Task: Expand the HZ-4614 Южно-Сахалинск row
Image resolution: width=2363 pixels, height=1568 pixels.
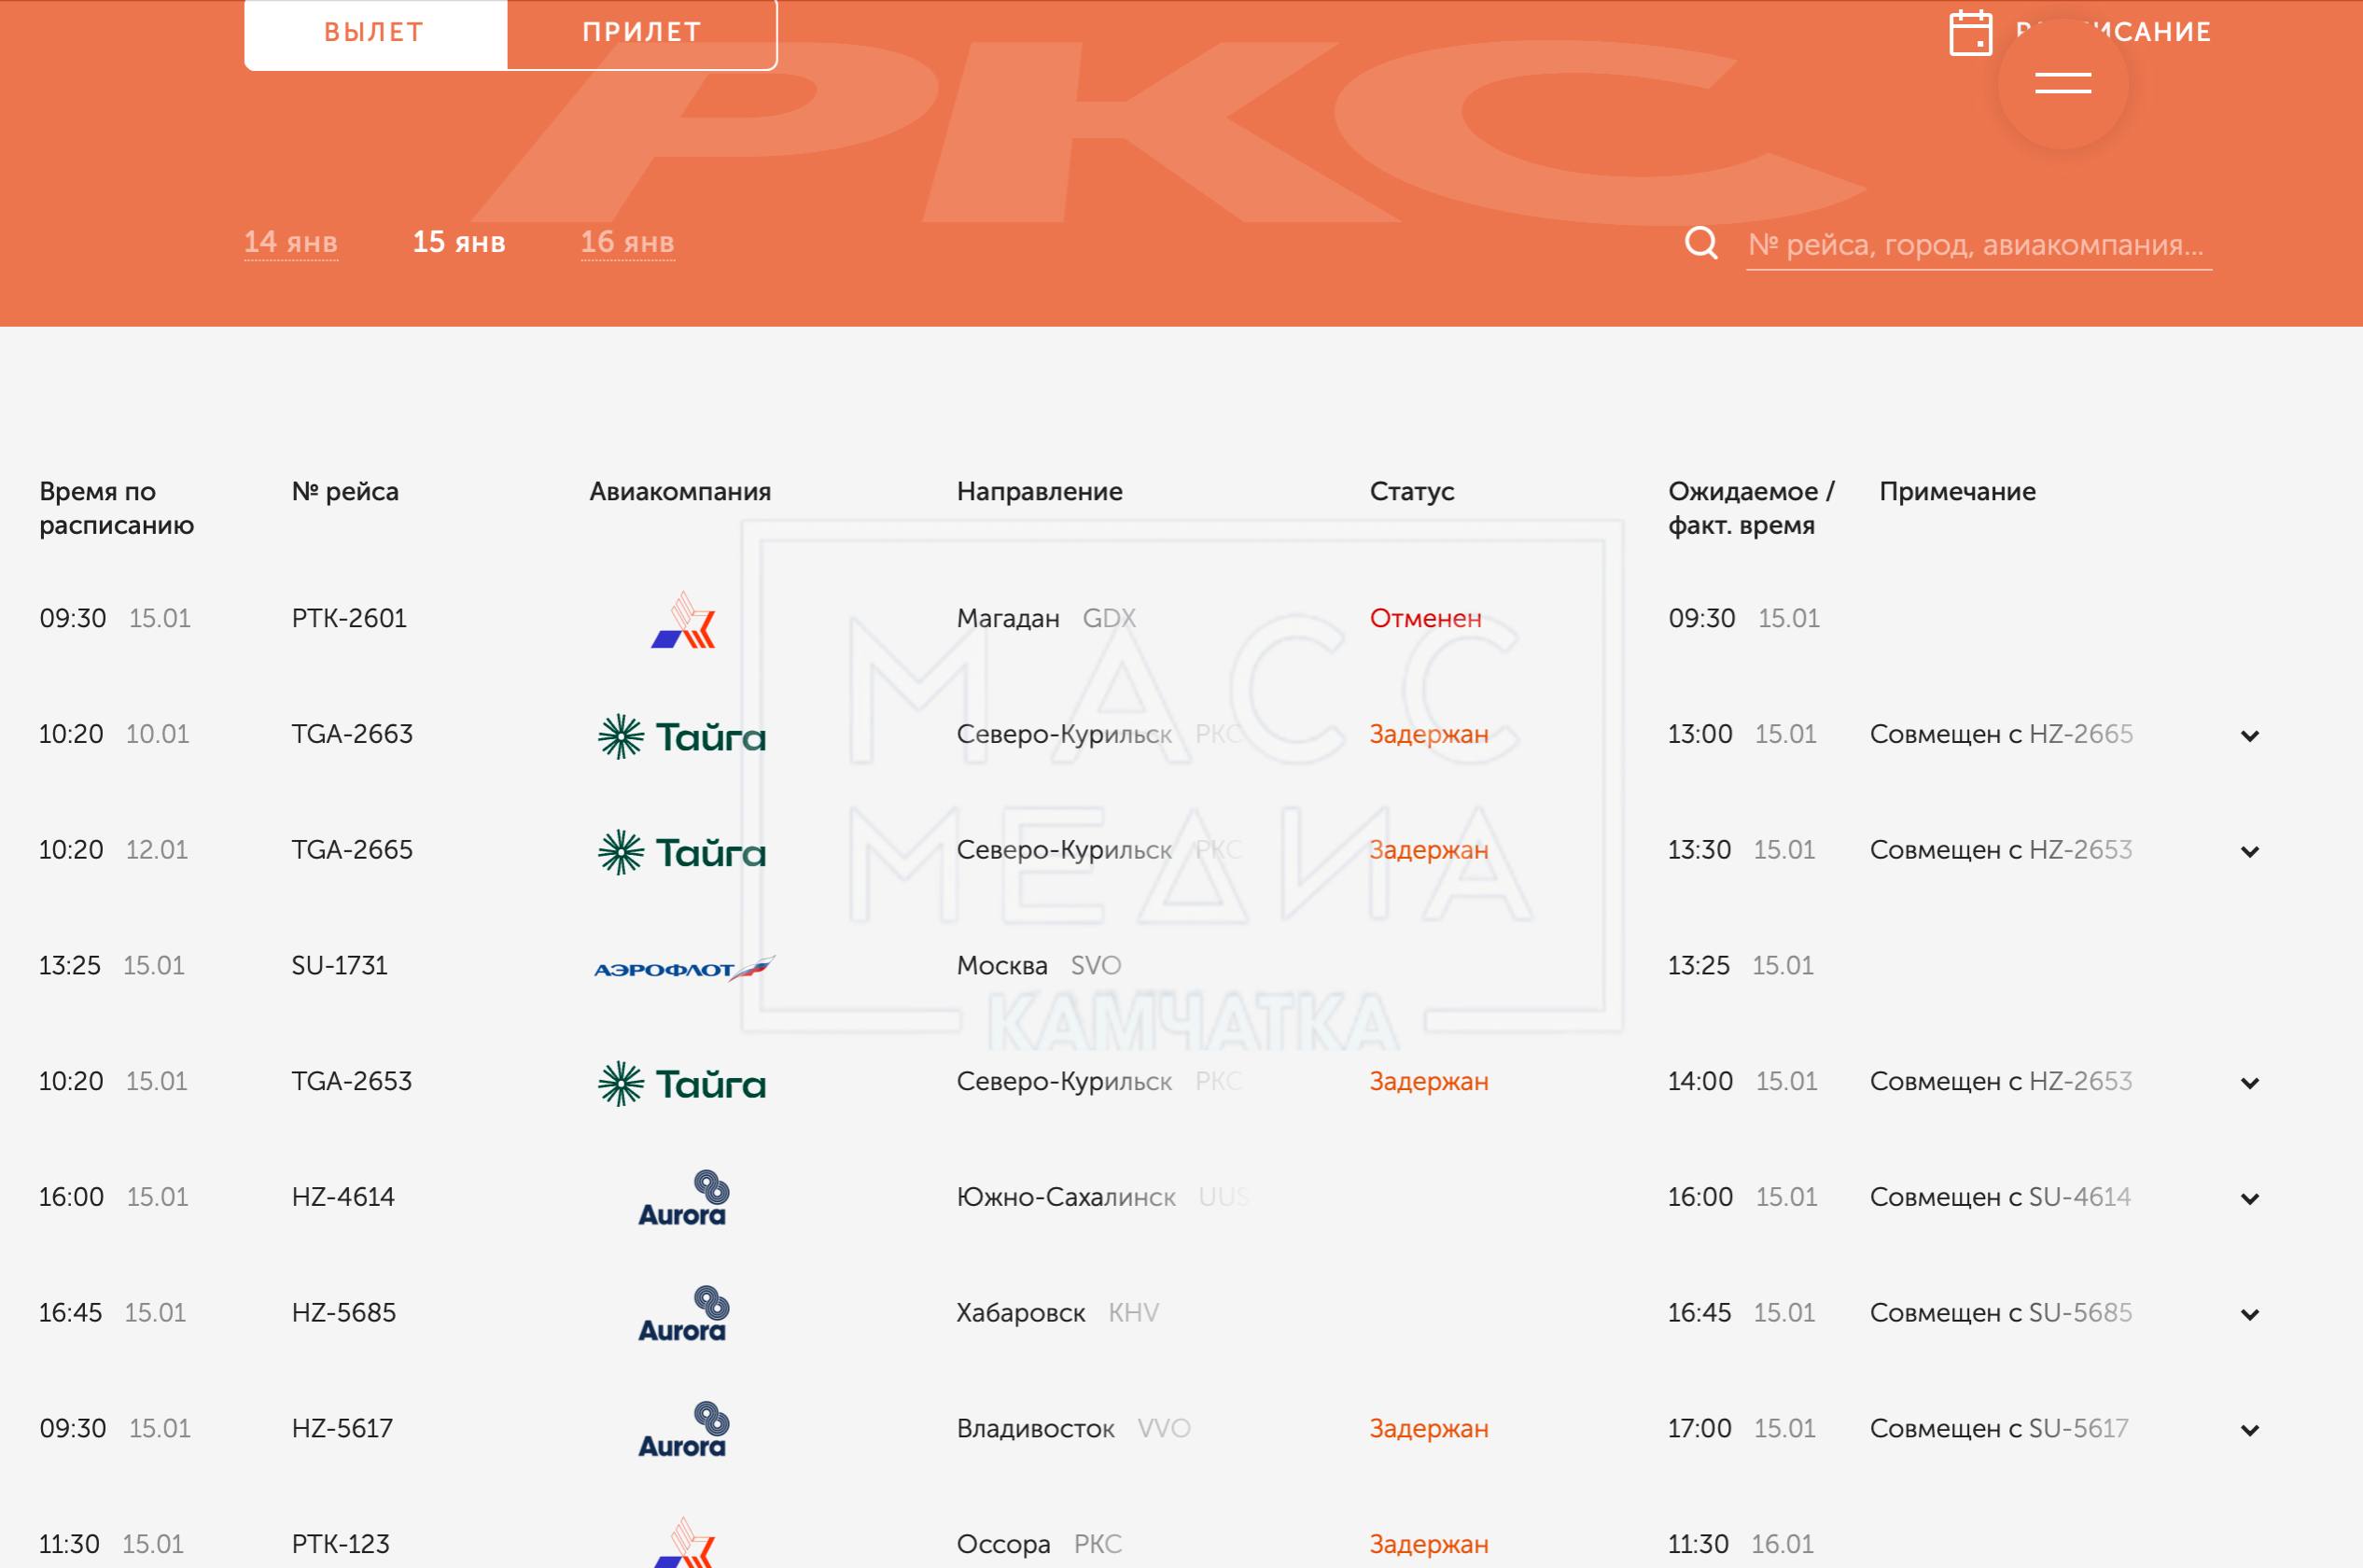Action: click(x=2249, y=1199)
